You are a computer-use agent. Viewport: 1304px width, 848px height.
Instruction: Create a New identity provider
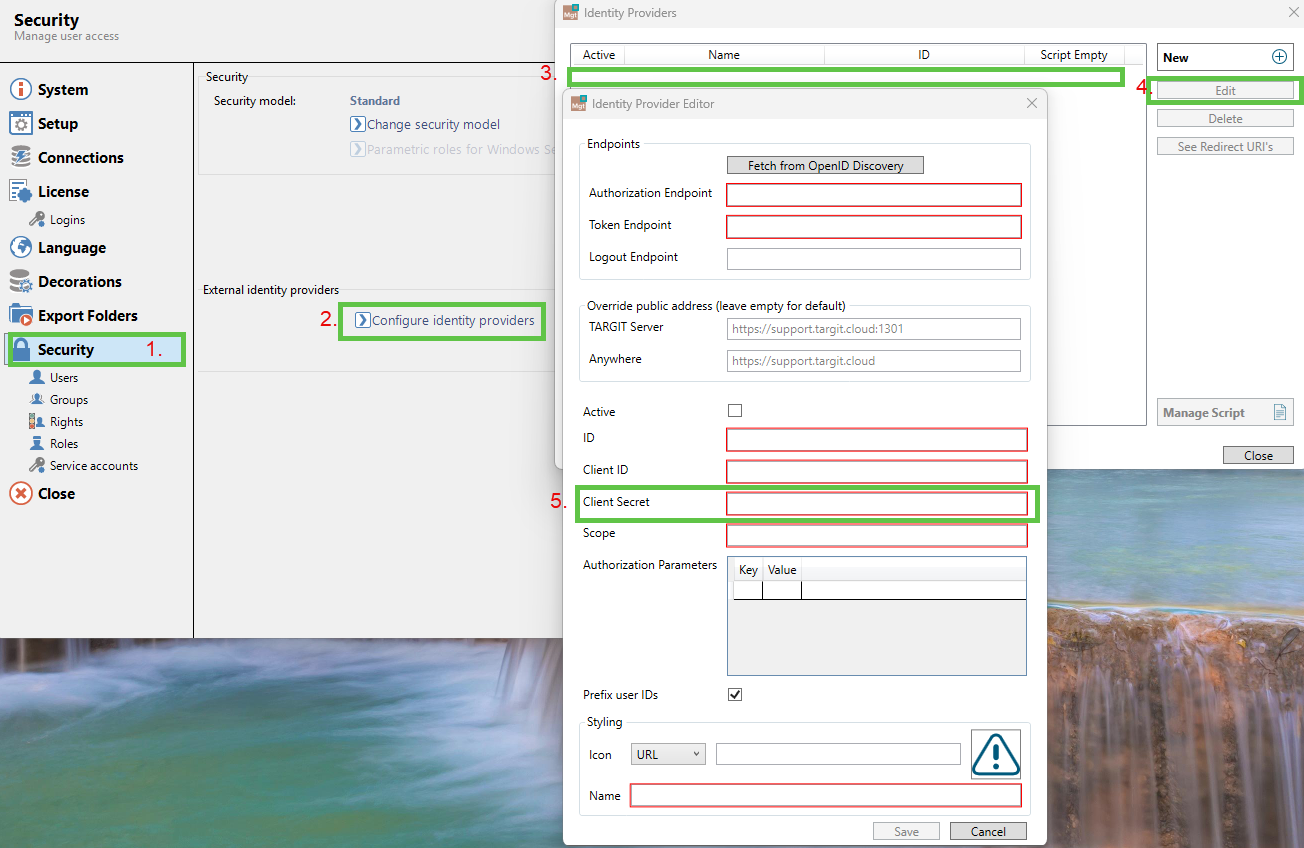[1224, 57]
